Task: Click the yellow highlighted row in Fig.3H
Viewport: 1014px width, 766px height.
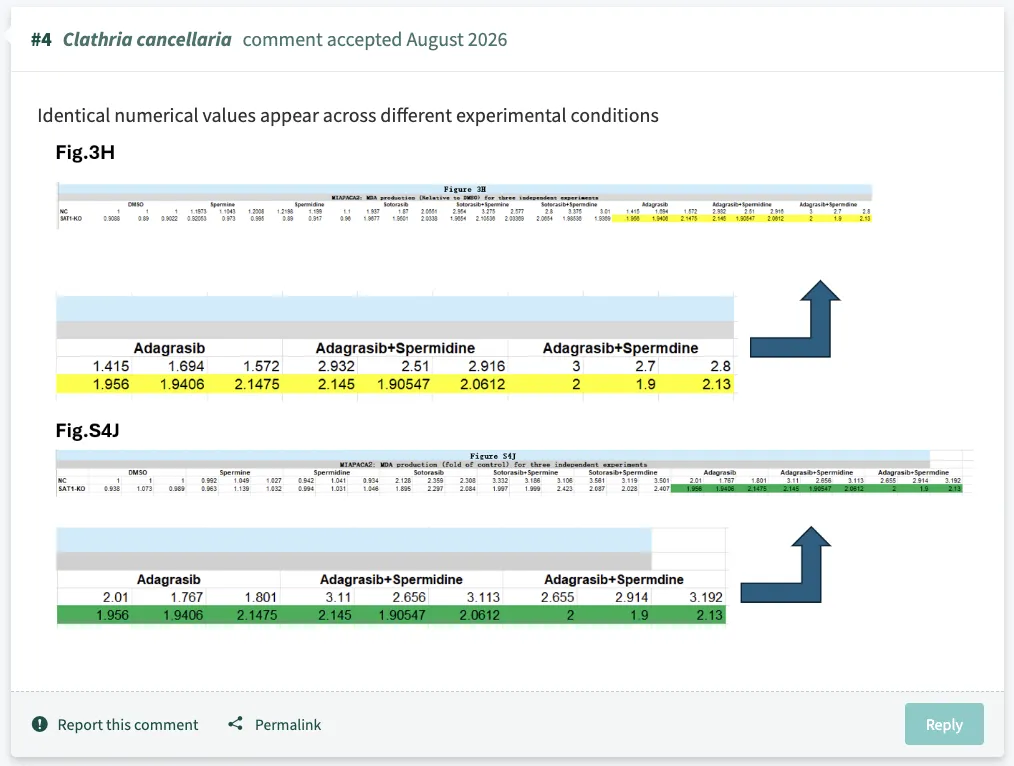Action: coord(395,384)
